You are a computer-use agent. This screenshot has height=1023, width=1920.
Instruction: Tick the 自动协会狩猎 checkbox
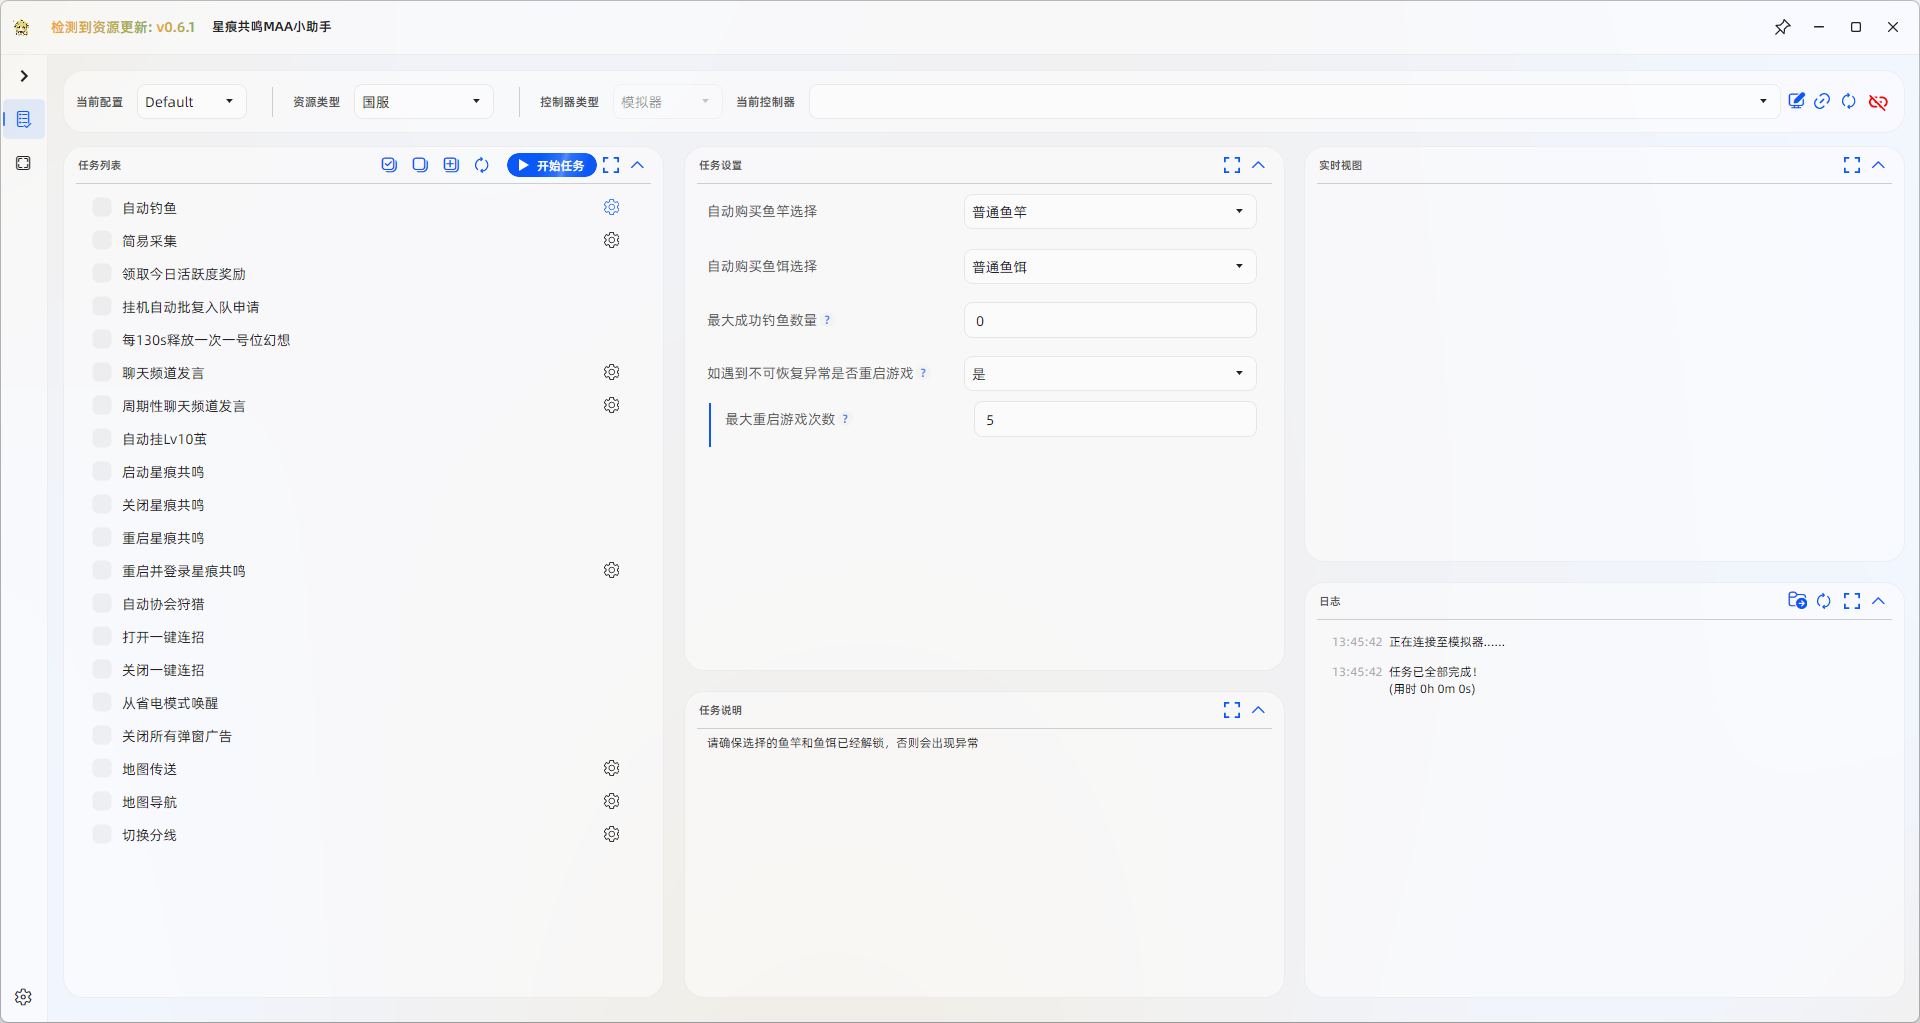point(102,603)
